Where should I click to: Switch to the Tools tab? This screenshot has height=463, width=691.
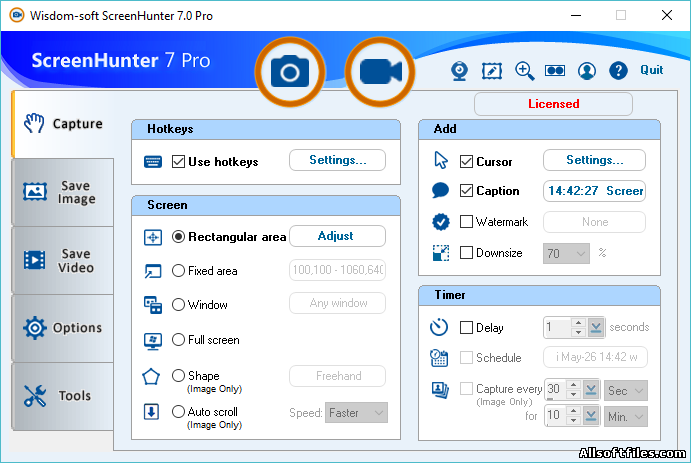tap(63, 396)
